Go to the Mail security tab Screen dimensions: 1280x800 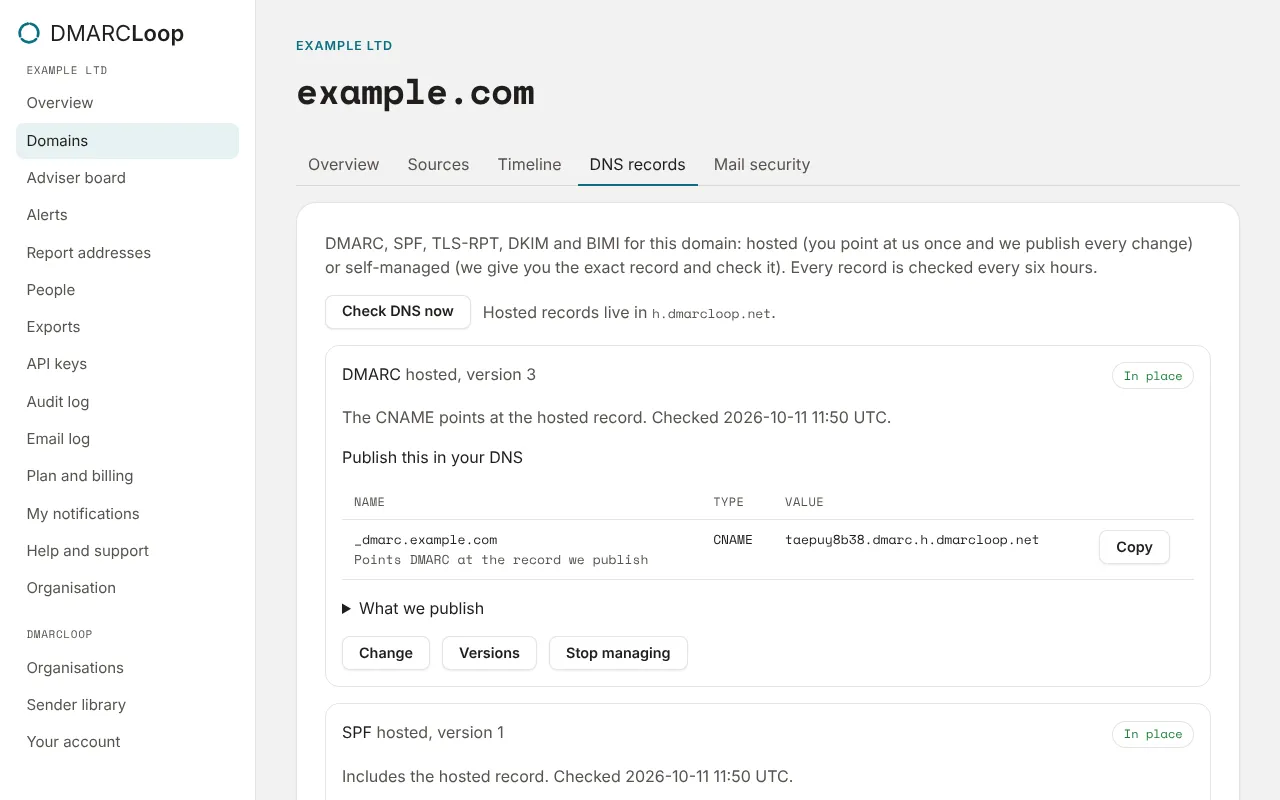coord(762,164)
